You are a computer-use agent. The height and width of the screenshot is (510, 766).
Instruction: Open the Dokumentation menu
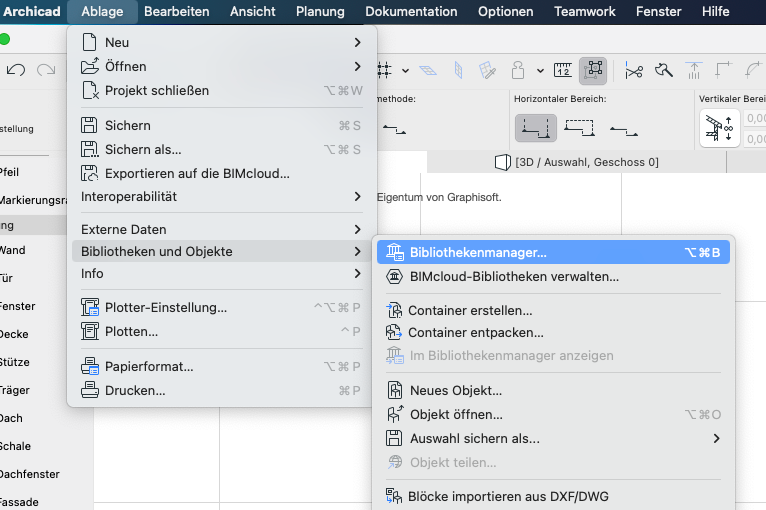[x=411, y=11]
